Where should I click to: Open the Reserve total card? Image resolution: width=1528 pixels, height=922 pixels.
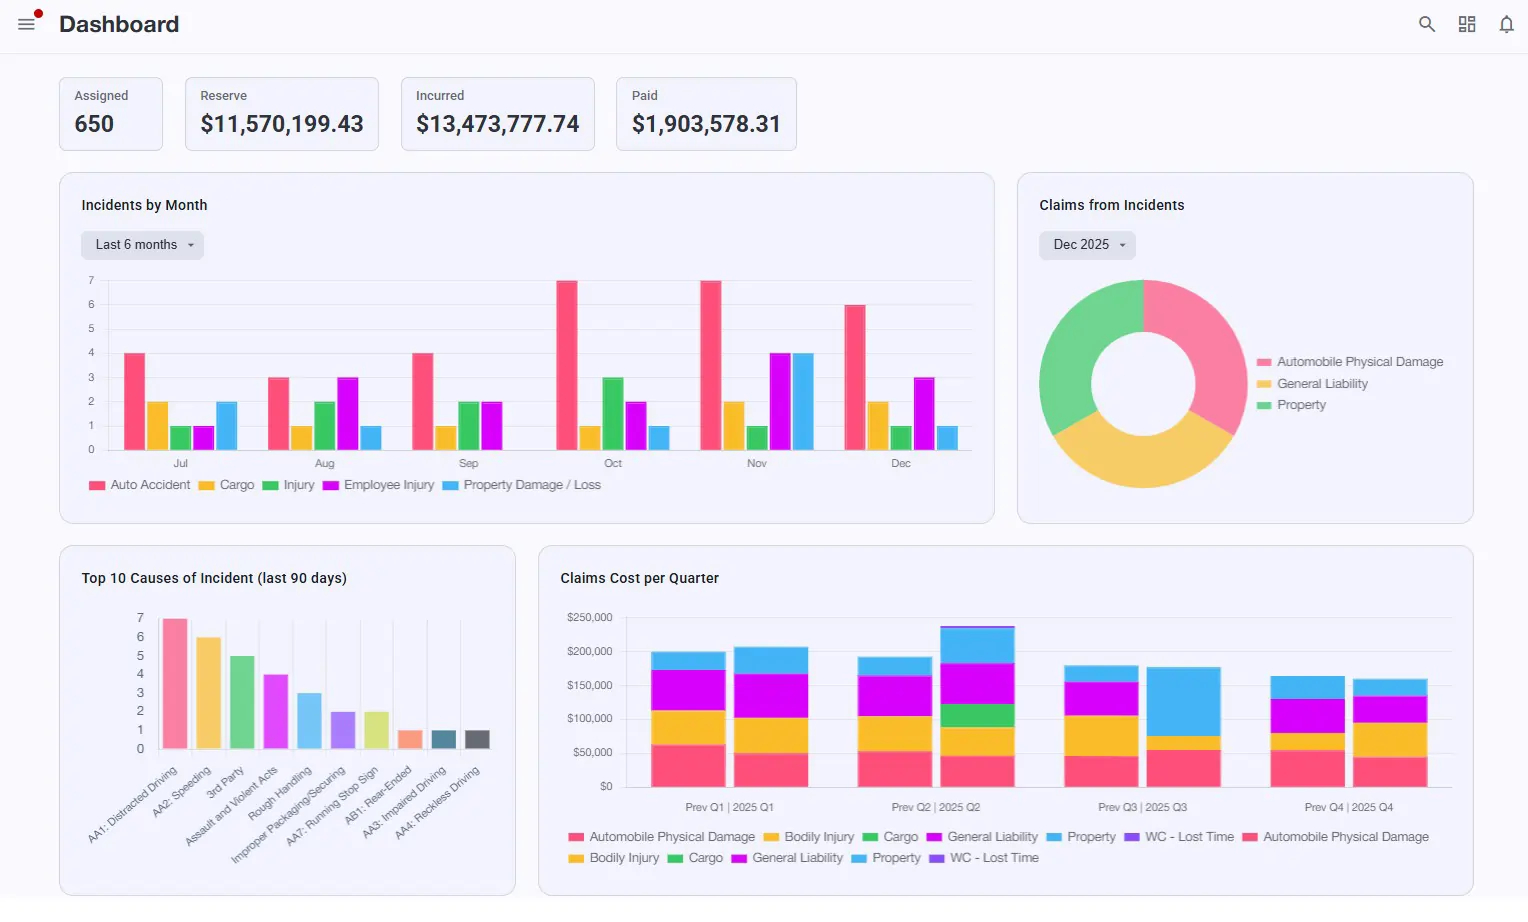click(x=282, y=114)
